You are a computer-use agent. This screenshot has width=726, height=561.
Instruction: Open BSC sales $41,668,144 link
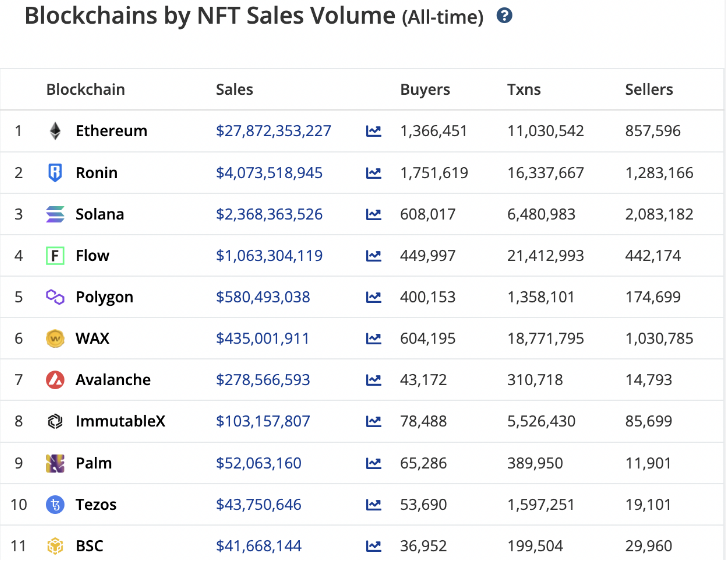point(258,546)
